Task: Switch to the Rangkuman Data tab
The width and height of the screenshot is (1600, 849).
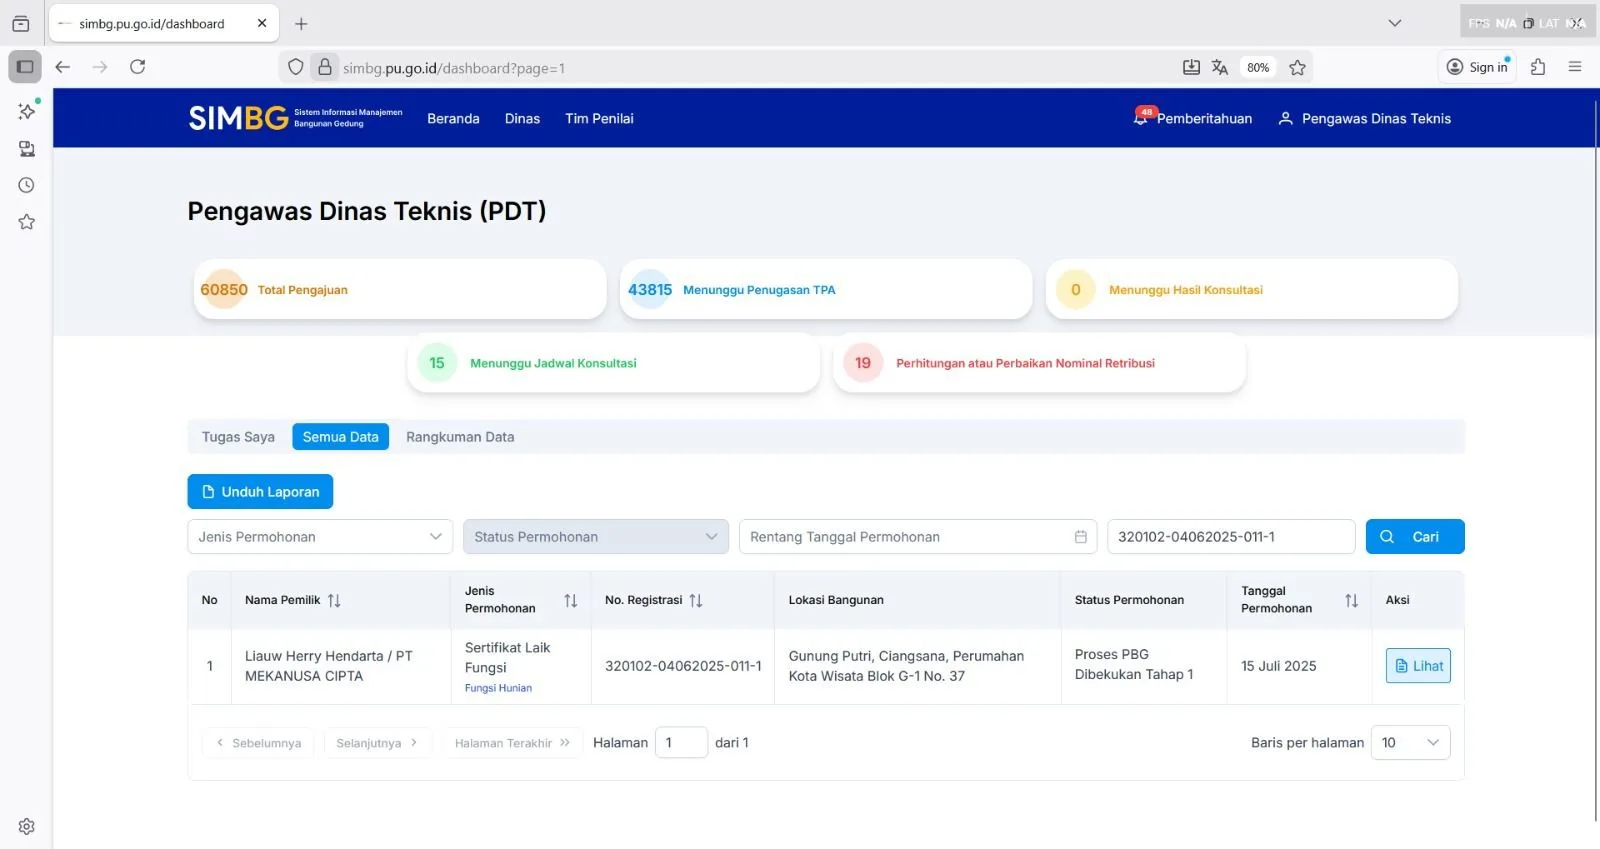Action: click(460, 437)
